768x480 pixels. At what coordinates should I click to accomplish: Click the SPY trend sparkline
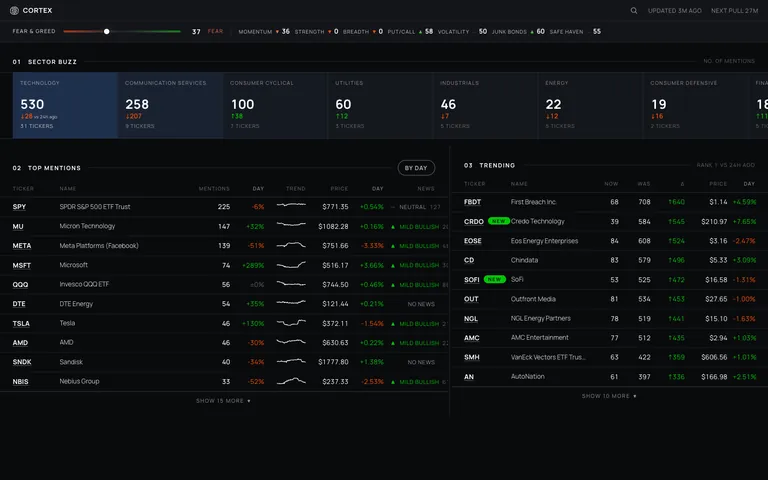pyautogui.click(x=291, y=205)
